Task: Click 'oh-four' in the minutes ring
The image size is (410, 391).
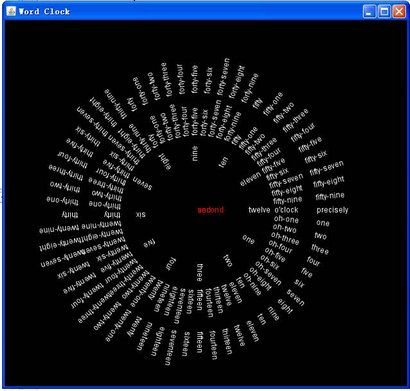Action: click(x=280, y=247)
